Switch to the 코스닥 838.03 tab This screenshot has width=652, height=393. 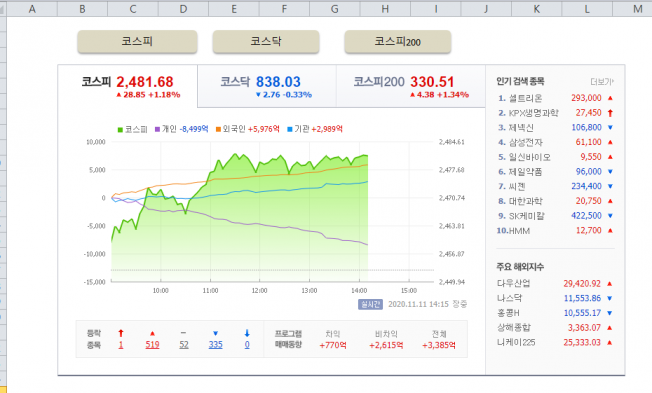point(267,86)
